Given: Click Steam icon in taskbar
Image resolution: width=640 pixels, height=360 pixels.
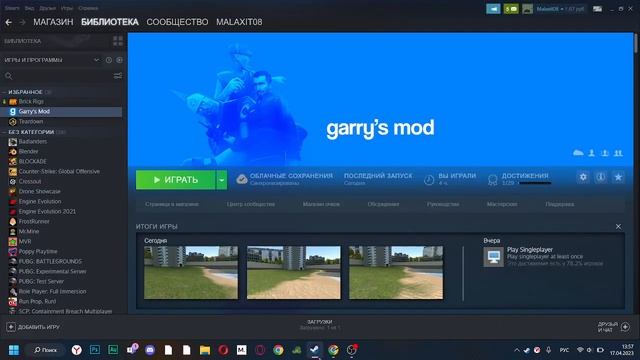Looking at the screenshot, I should 314,350.
